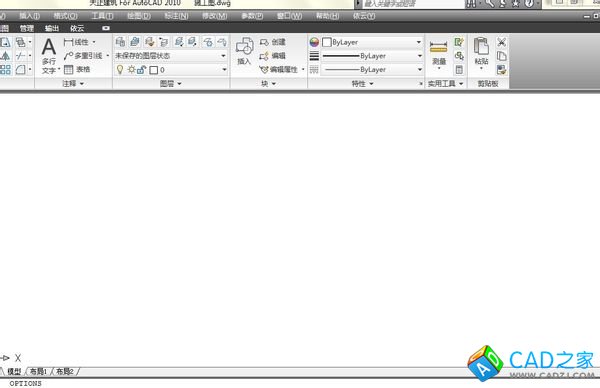
Task: Toggle layer on/off lightbulb icon
Action: (120, 70)
